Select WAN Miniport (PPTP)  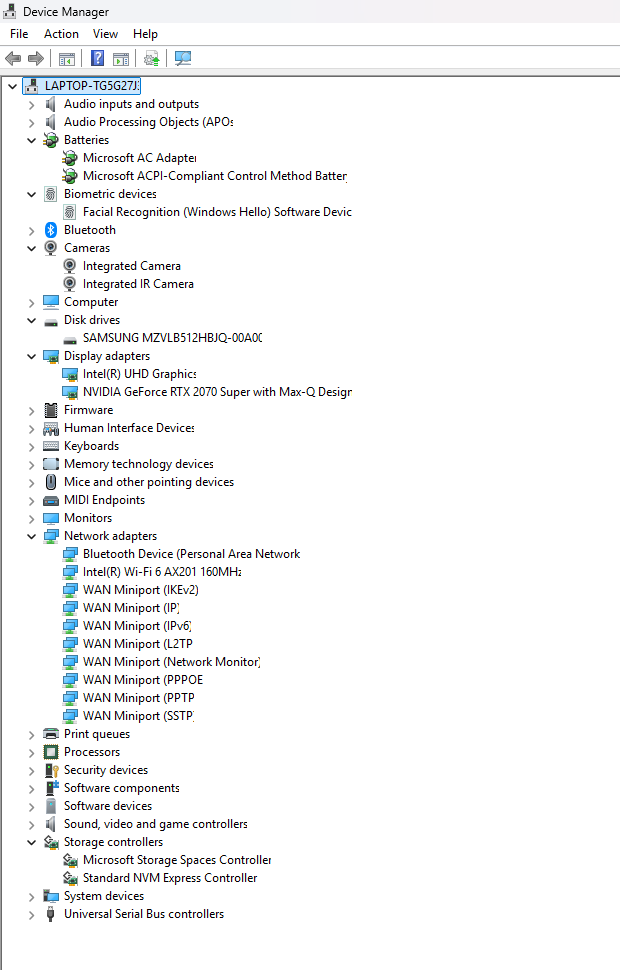pyautogui.click(x=139, y=698)
